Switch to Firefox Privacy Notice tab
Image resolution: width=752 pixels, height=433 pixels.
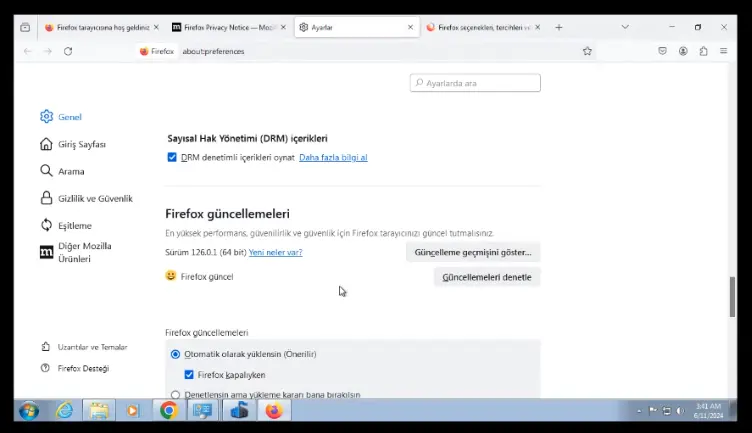(x=229, y=27)
